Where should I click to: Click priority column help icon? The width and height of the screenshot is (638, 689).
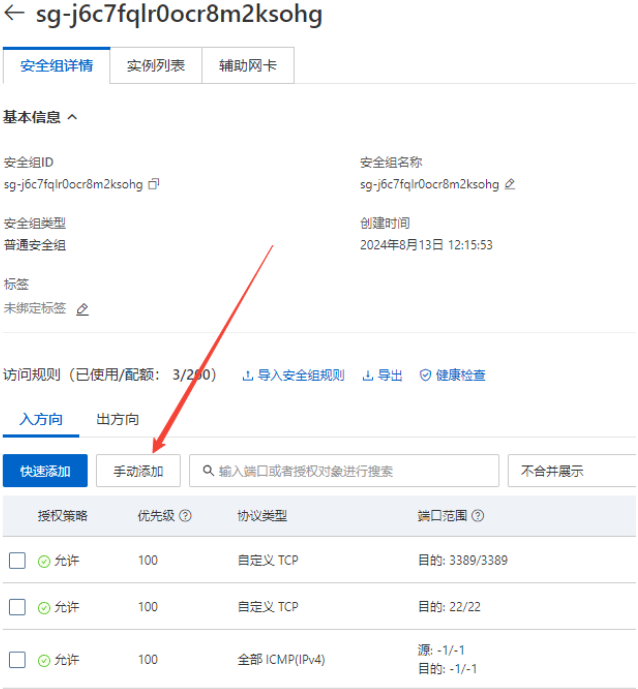(185, 516)
